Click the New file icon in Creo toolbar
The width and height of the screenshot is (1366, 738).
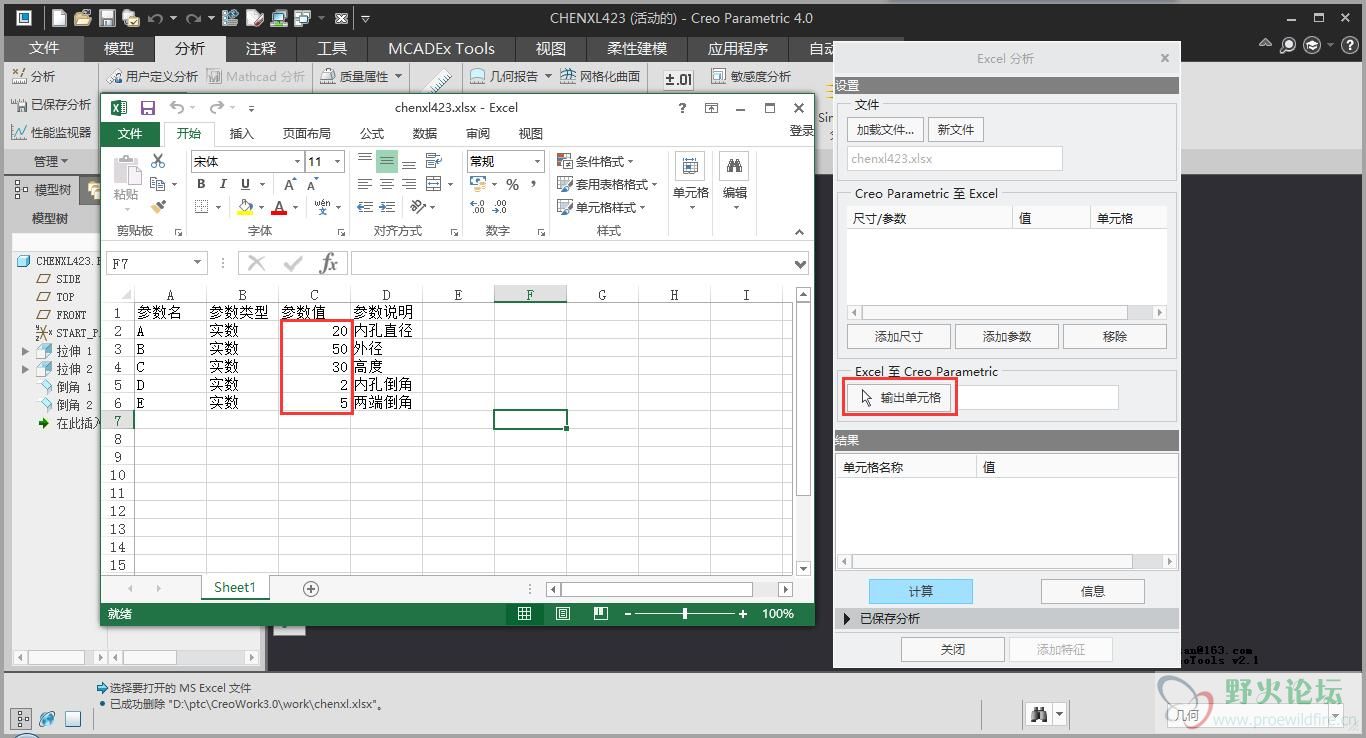point(60,18)
